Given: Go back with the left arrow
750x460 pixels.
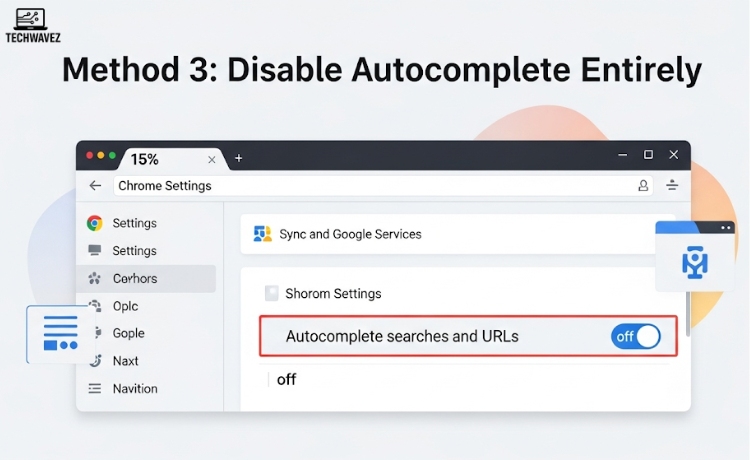Looking at the screenshot, I should [95, 185].
